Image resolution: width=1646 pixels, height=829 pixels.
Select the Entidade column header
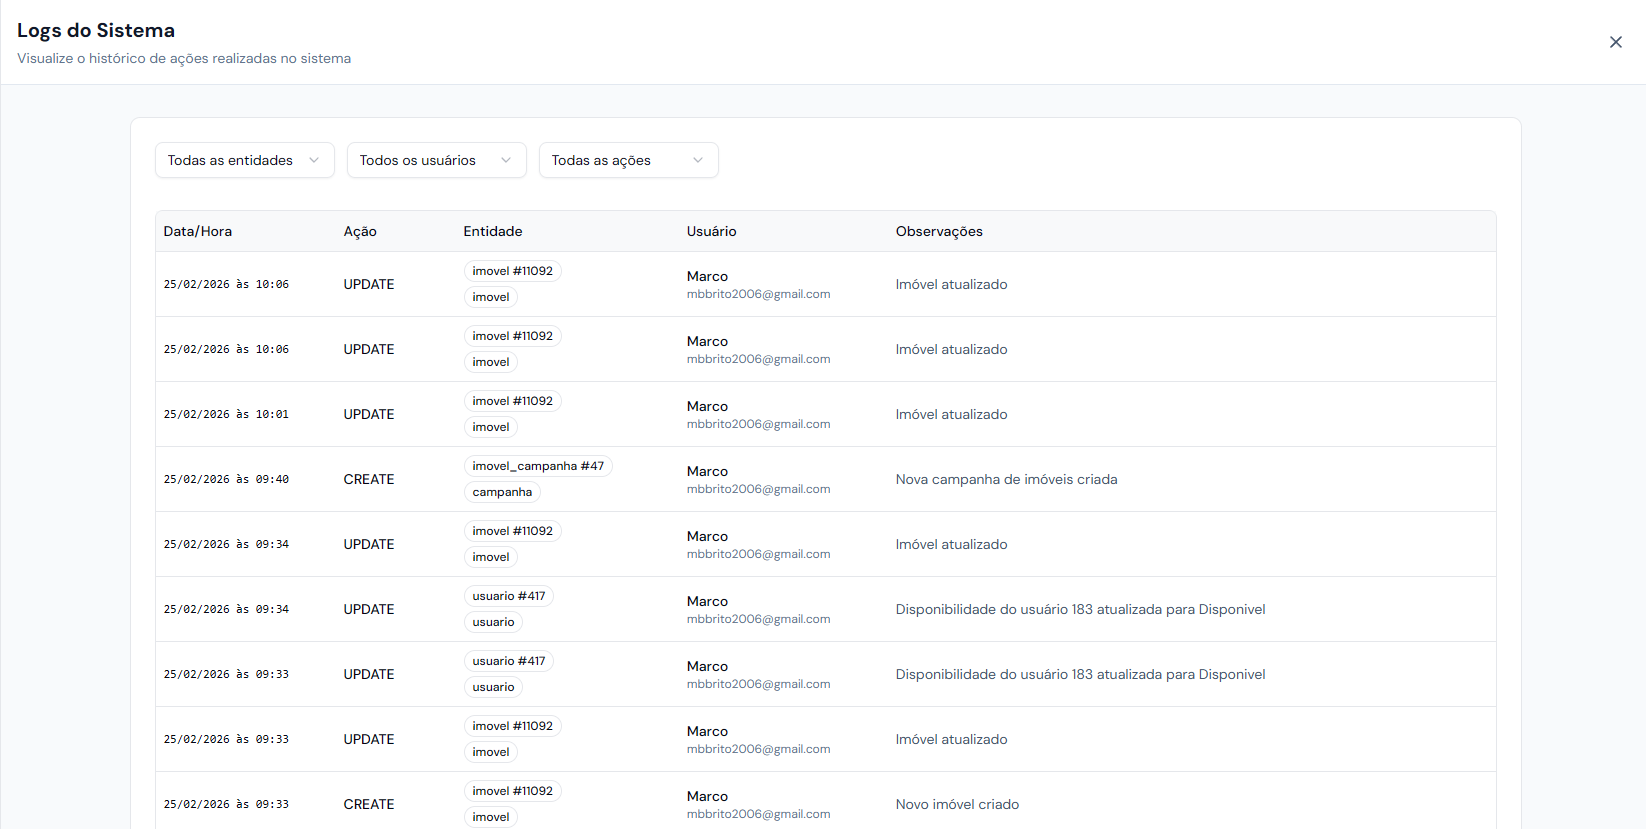click(x=493, y=231)
